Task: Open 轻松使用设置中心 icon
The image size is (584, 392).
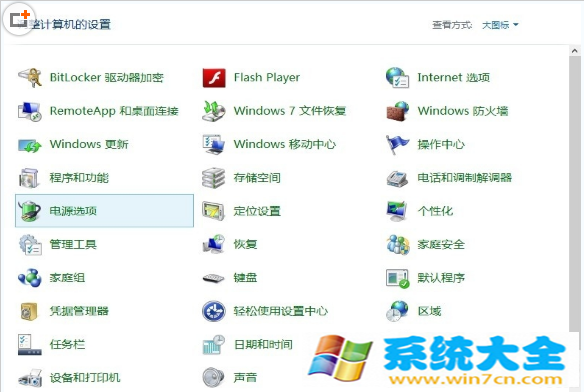Action: coord(214,311)
